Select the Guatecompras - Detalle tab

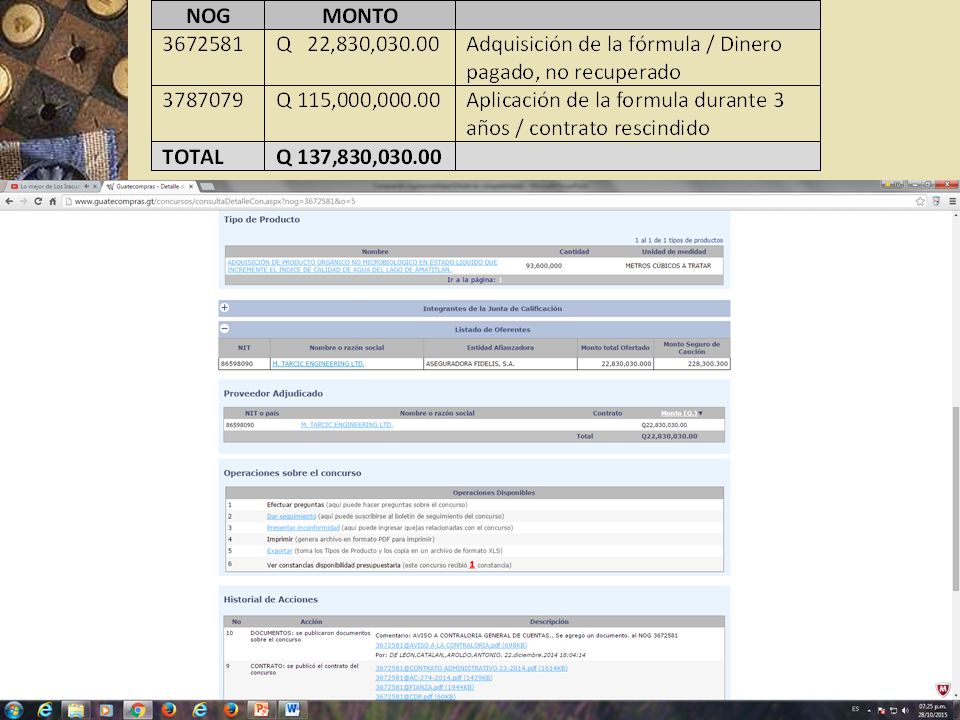coord(147,186)
